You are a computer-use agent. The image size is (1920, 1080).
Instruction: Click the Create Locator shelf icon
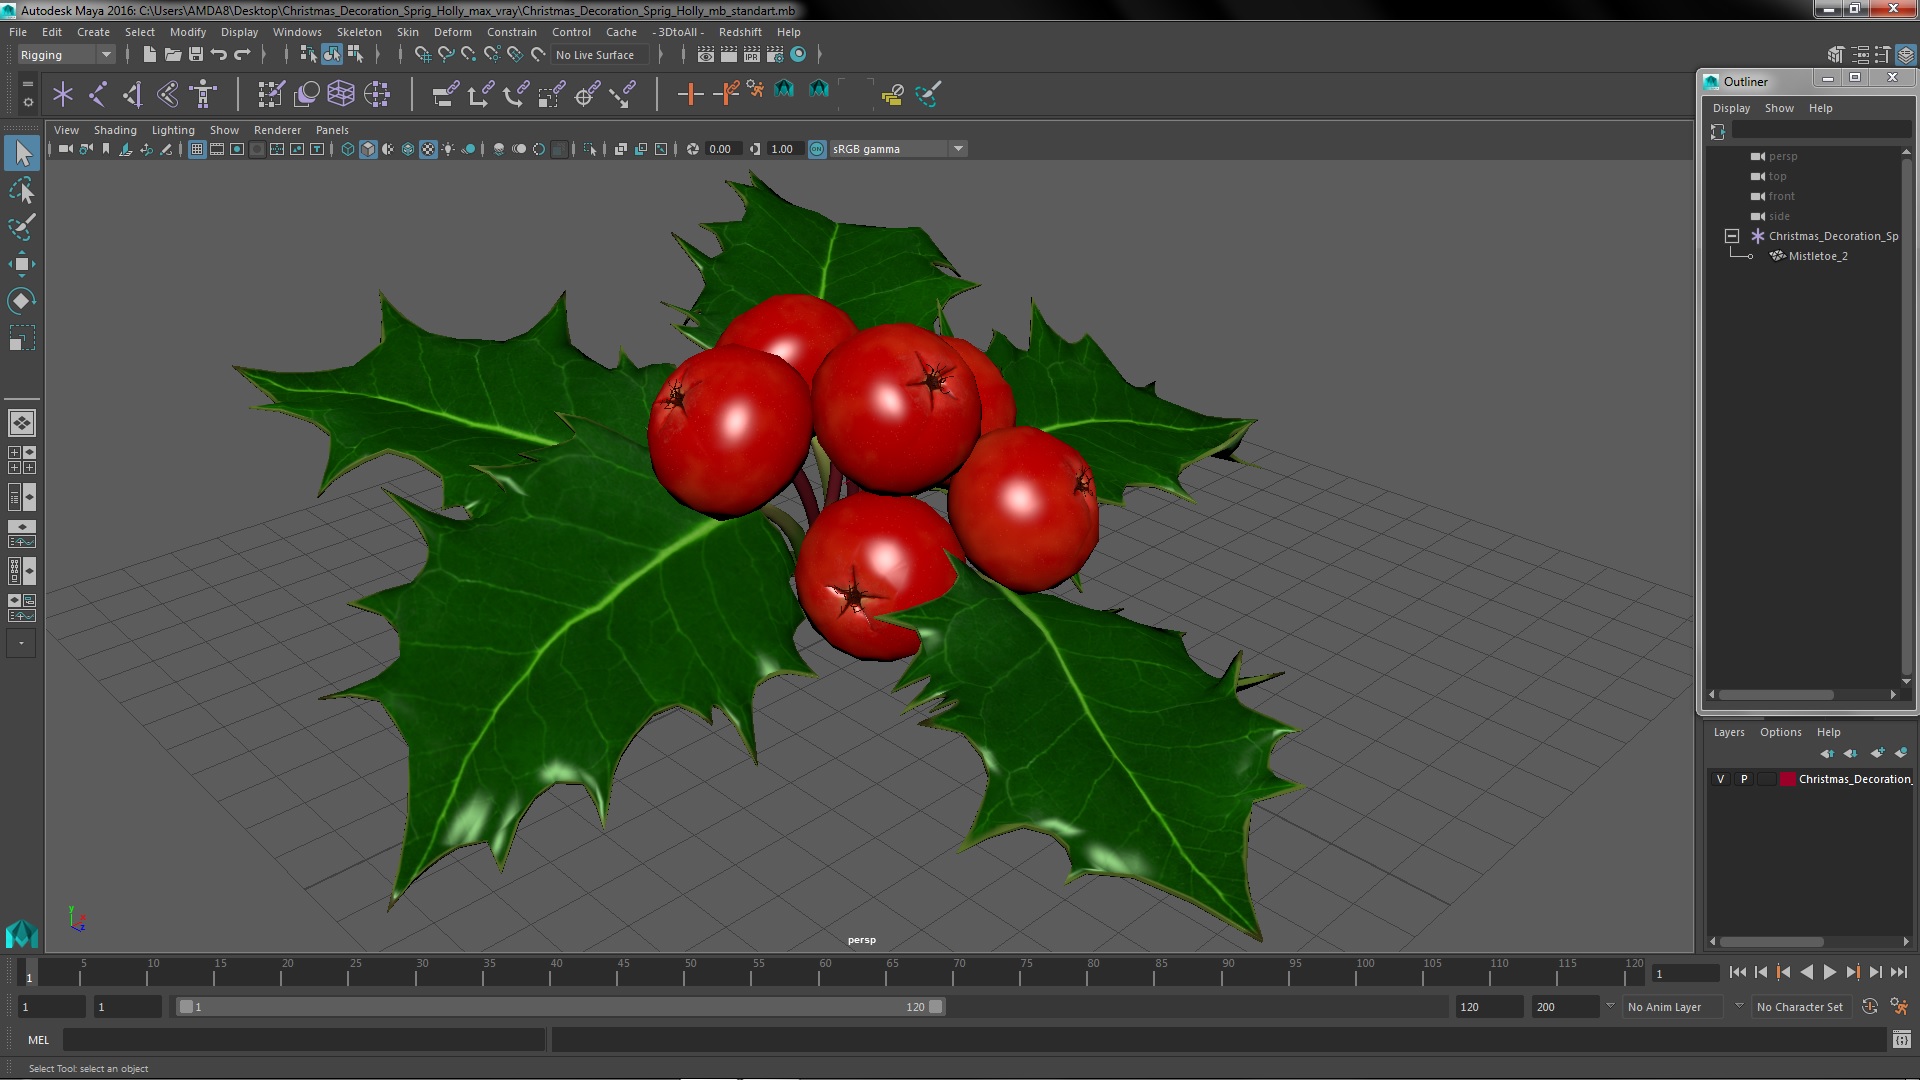point(63,94)
